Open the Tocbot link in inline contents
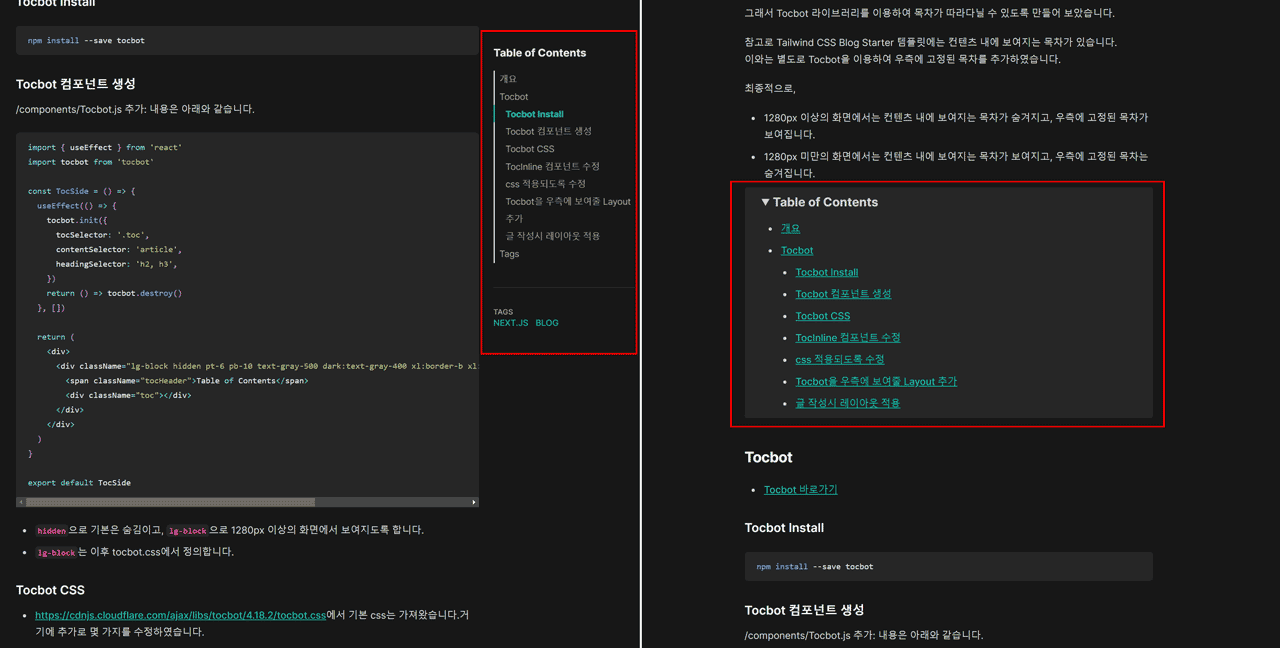This screenshot has height=648, width=1280. click(797, 250)
